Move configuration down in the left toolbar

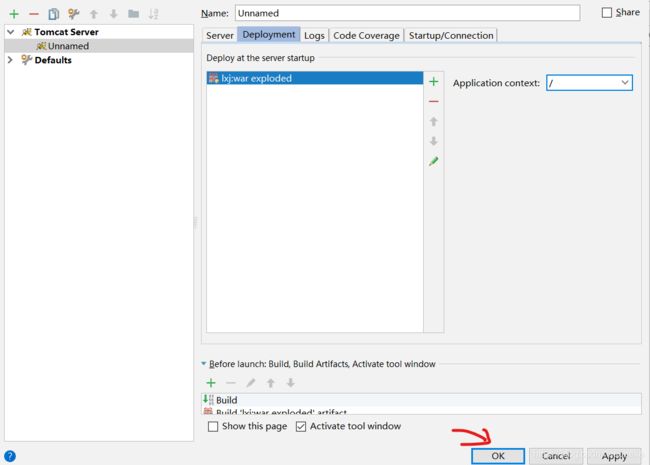click(x=114, y=14)
